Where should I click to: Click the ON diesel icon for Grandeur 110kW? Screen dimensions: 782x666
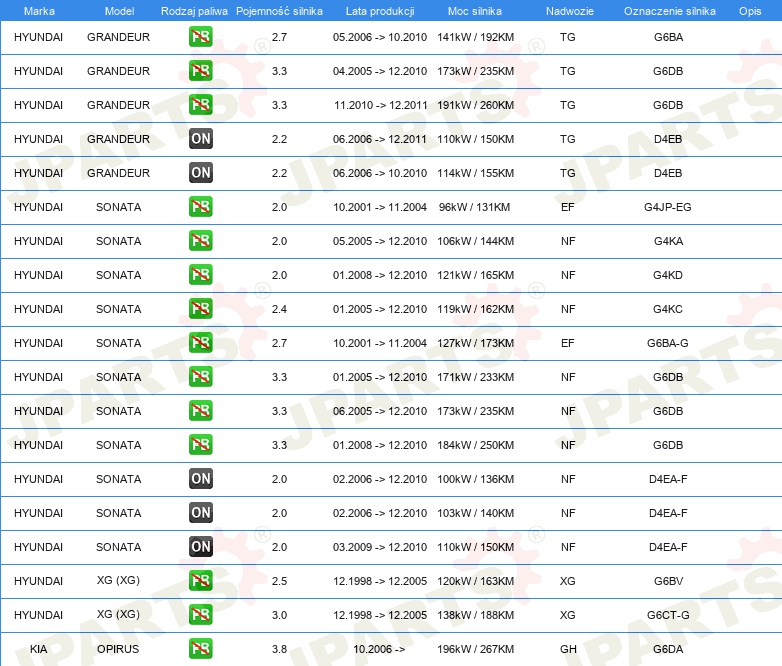(200, 139)
